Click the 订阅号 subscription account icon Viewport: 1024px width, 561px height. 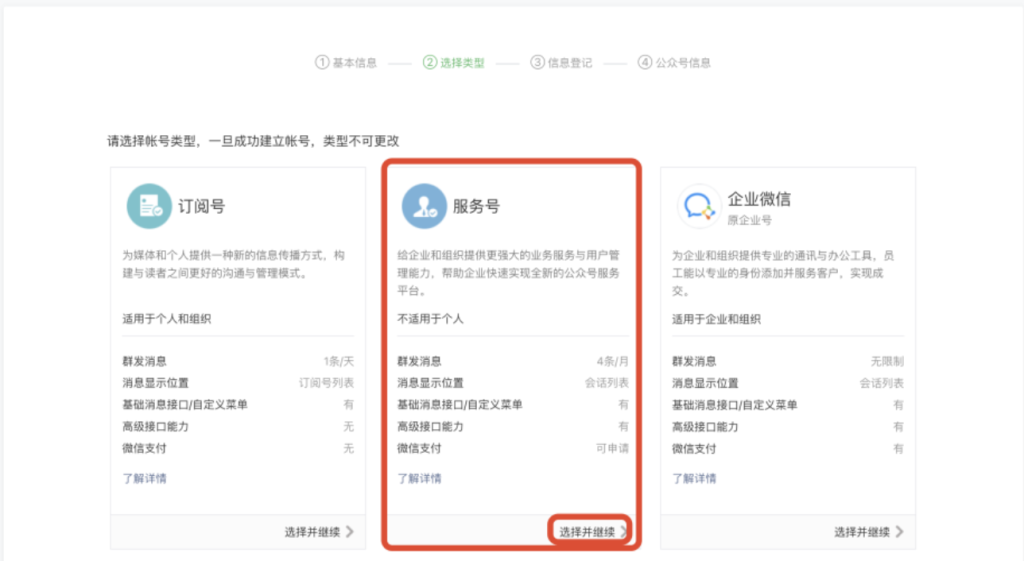pyautogui.click(x=149, y=207)
